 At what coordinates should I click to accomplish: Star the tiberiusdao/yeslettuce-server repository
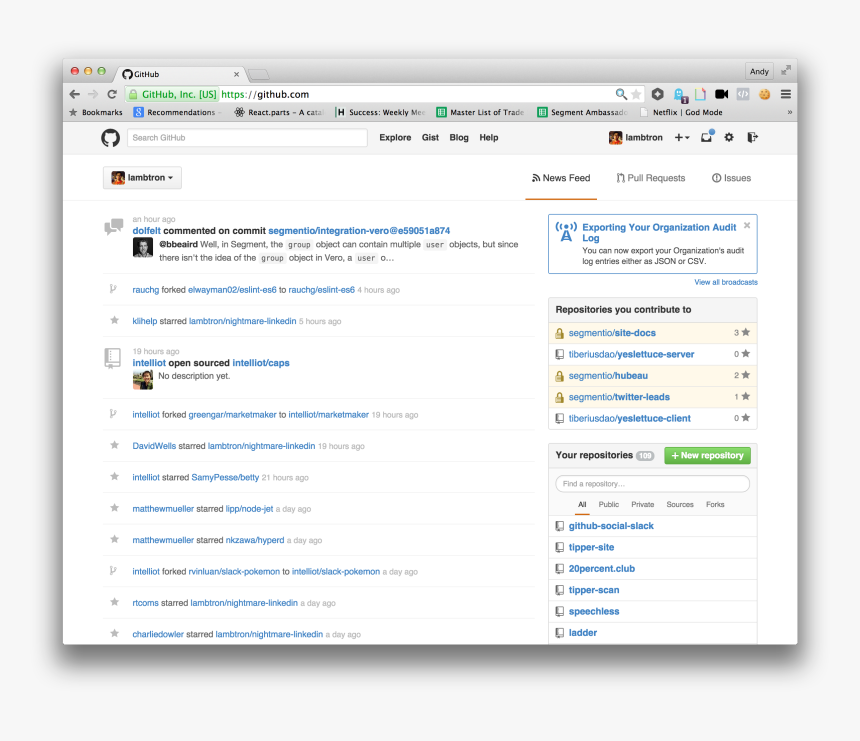tap(745, 354)
